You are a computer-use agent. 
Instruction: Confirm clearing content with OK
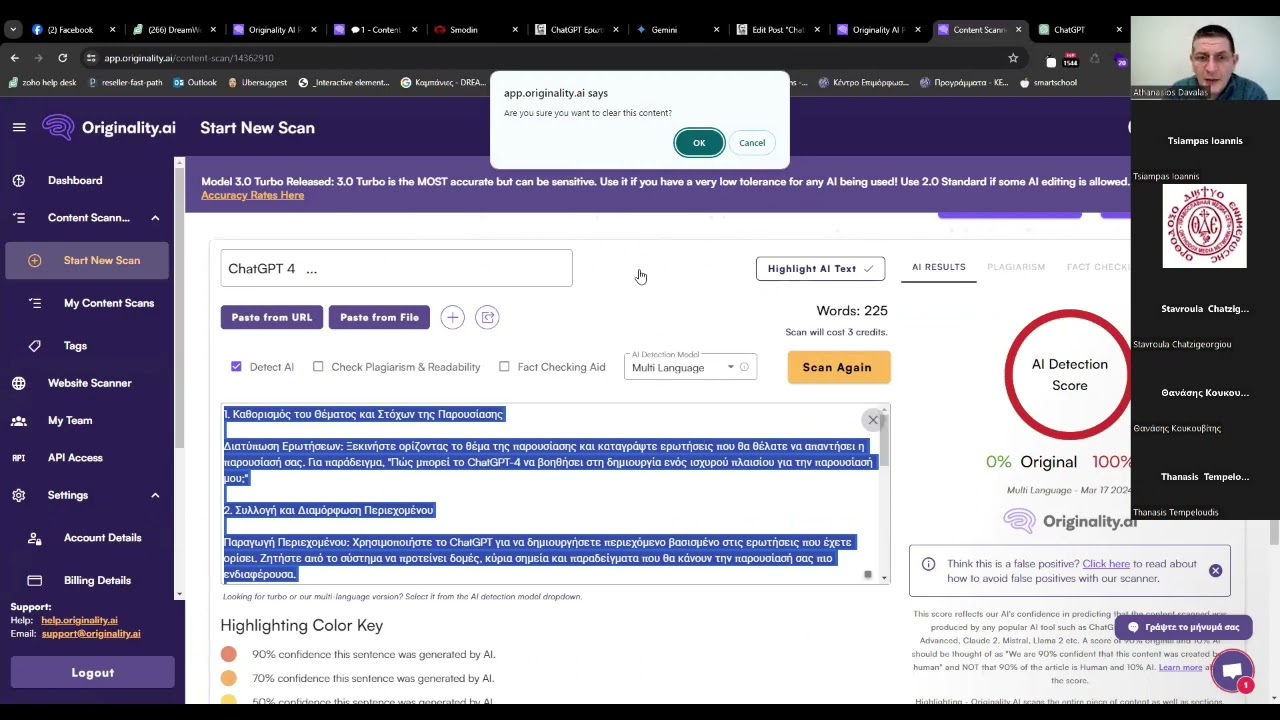point(699,143)
